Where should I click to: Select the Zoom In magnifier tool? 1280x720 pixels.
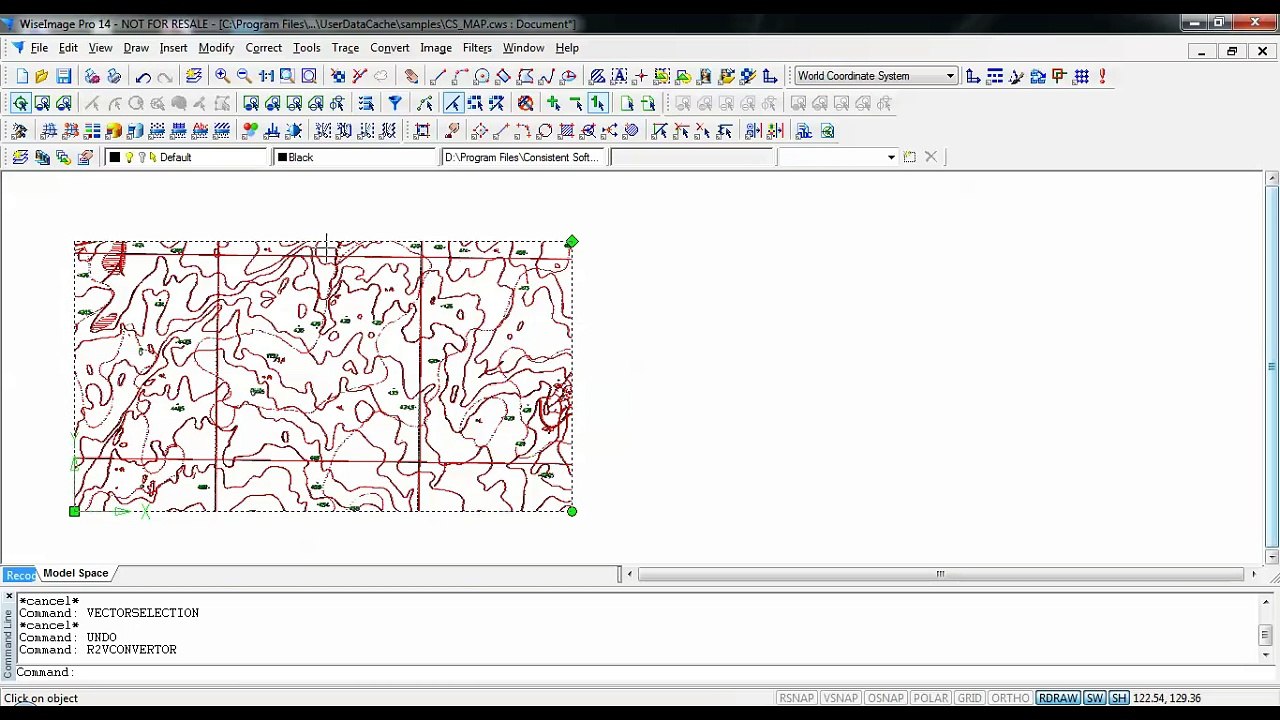(222, 76)
